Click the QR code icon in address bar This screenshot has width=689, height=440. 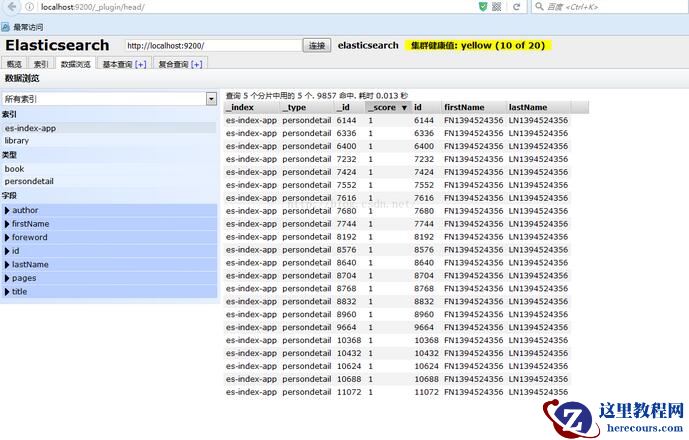(497, 7)
